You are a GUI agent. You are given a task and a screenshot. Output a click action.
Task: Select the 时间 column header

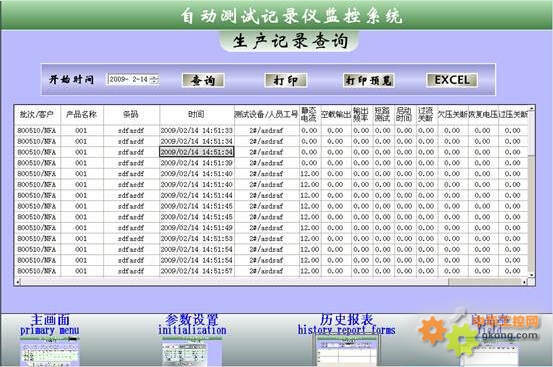tap(197, 115)
